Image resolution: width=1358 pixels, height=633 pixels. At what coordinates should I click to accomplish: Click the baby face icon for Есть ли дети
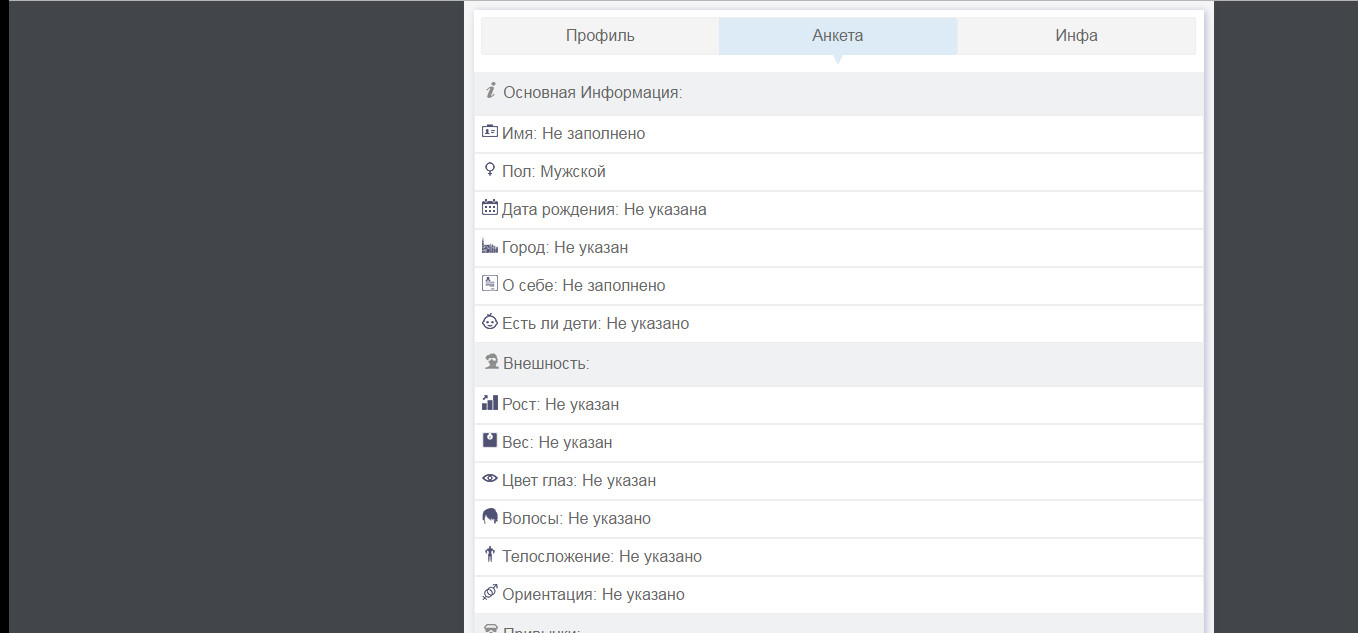[490, 322]
